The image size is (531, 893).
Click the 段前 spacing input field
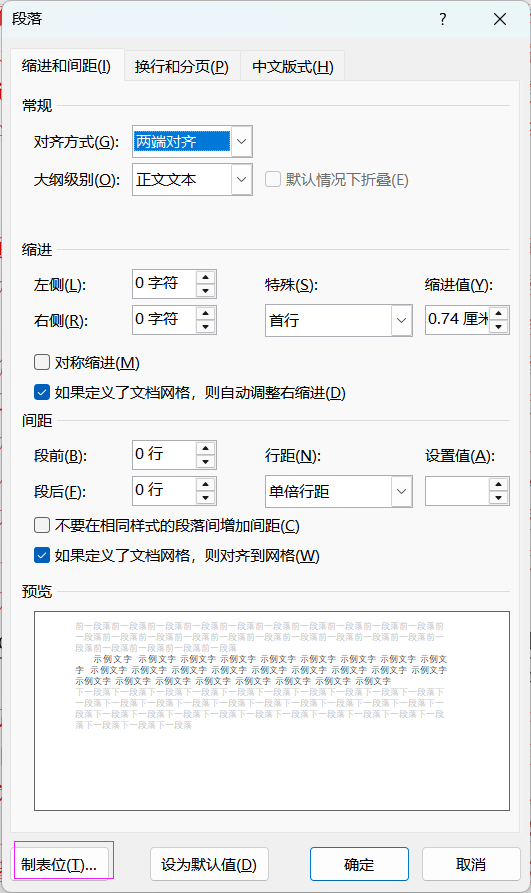(165, 454)
